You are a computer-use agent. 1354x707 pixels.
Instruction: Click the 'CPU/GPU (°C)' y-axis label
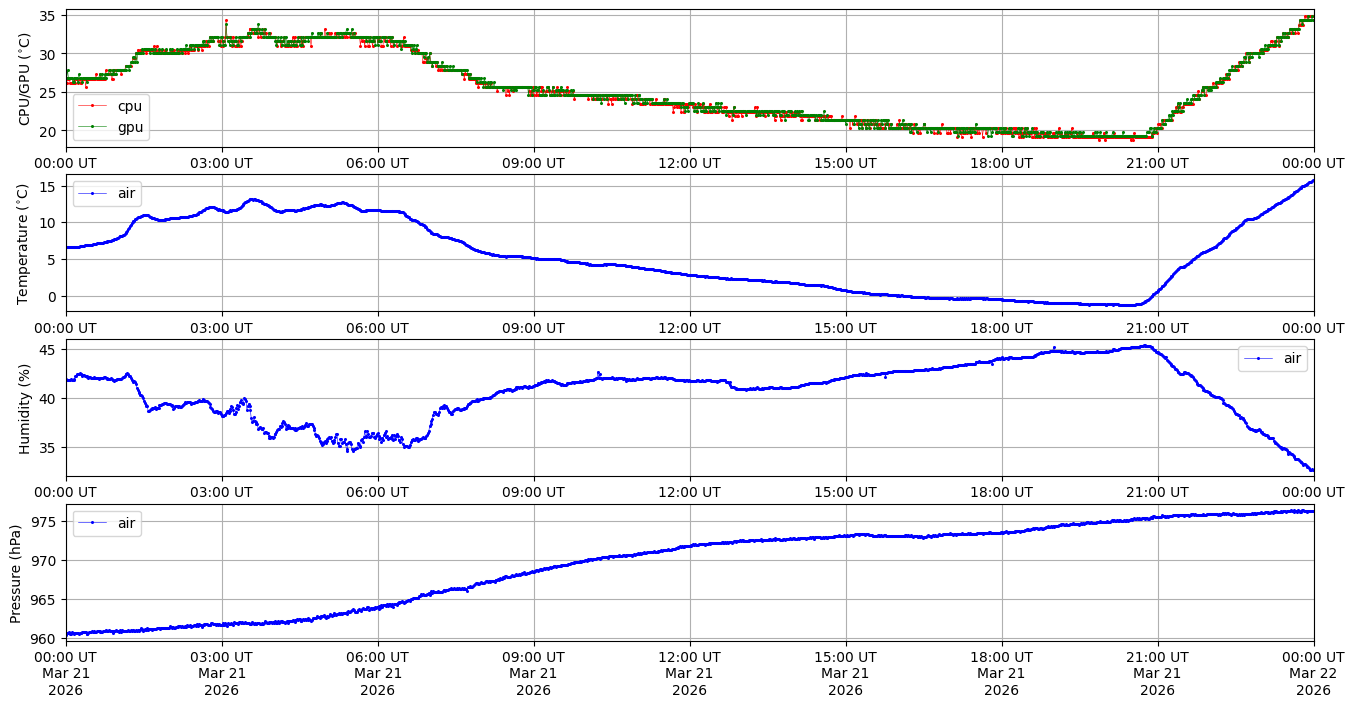point(25,79)
